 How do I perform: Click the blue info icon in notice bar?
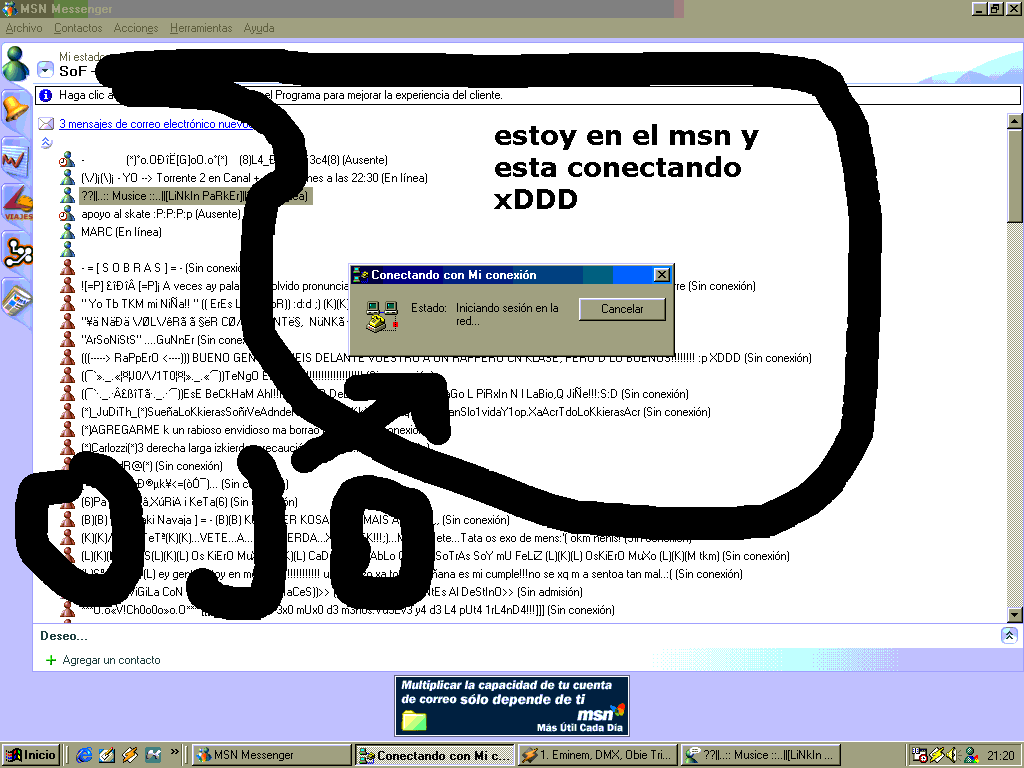45,95
